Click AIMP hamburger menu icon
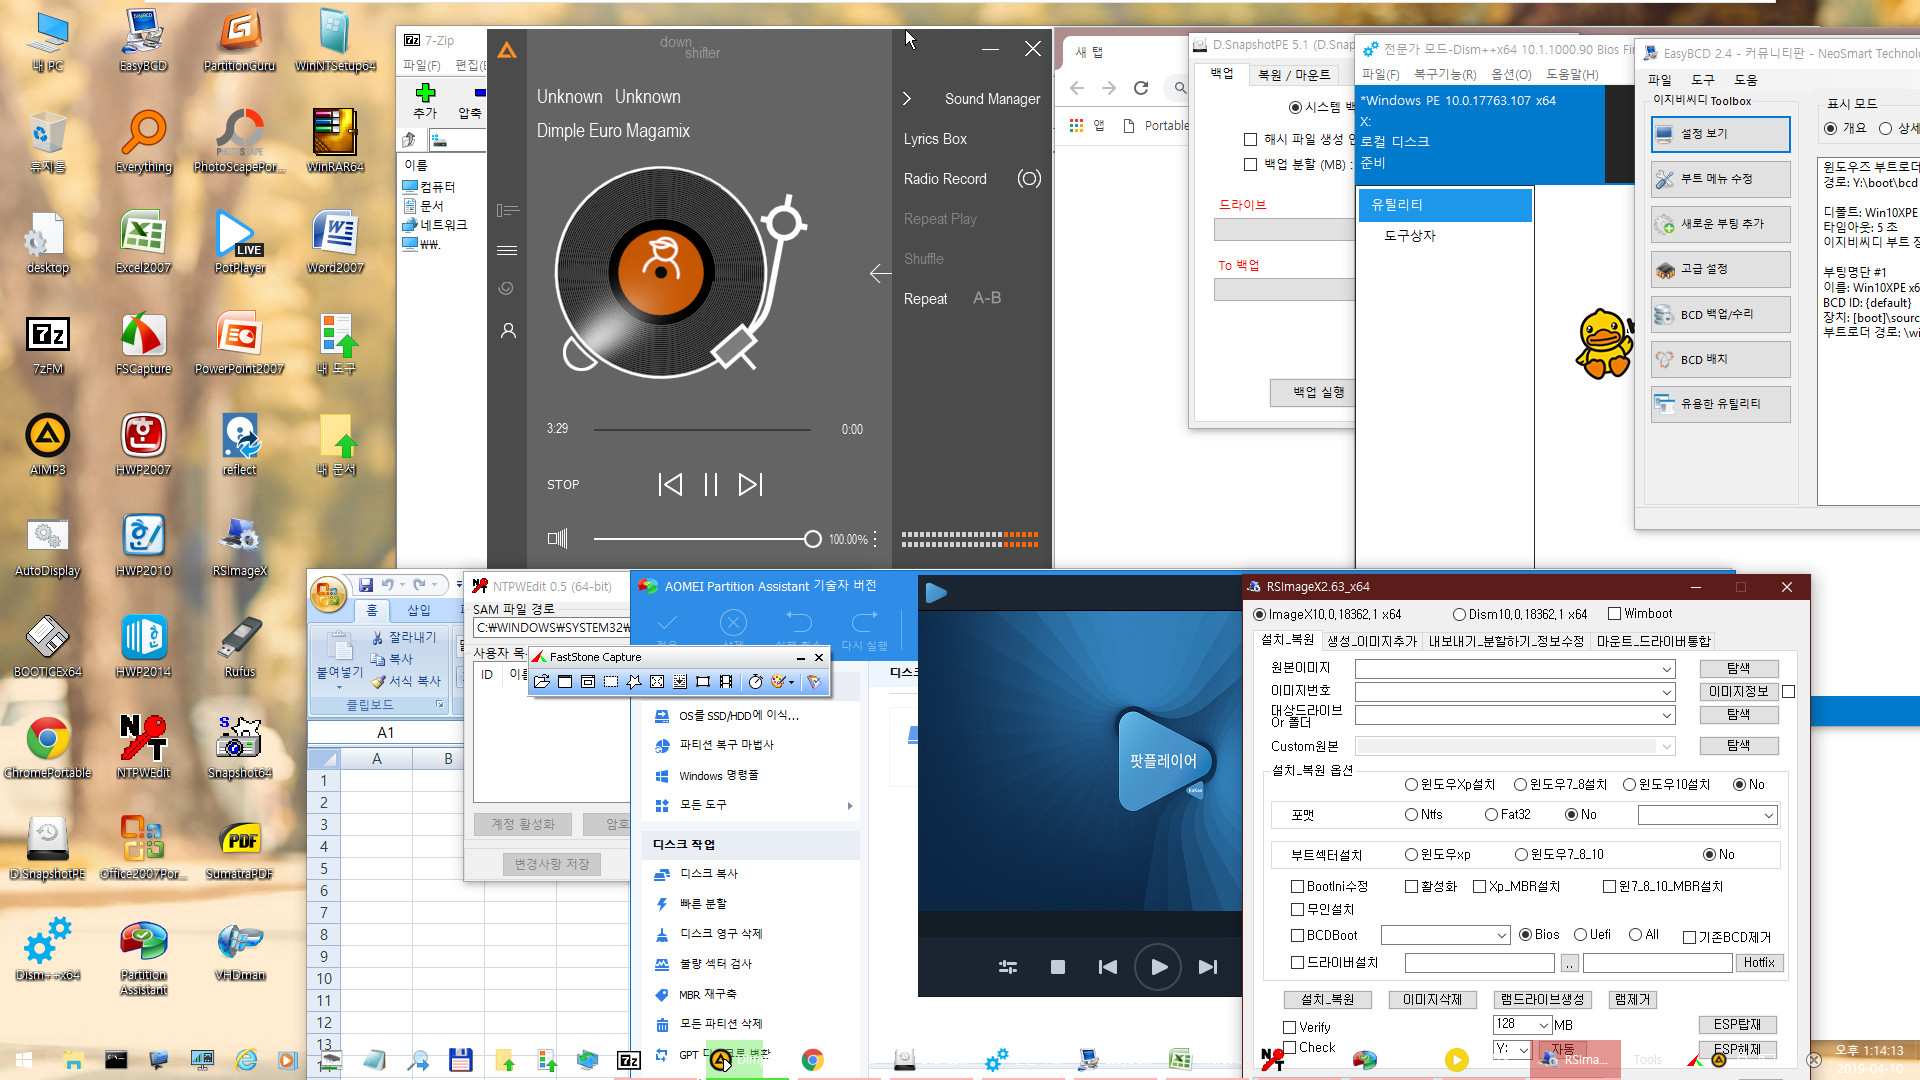Viewport: 1920px width, 1080px height. [x=507, y=250]
